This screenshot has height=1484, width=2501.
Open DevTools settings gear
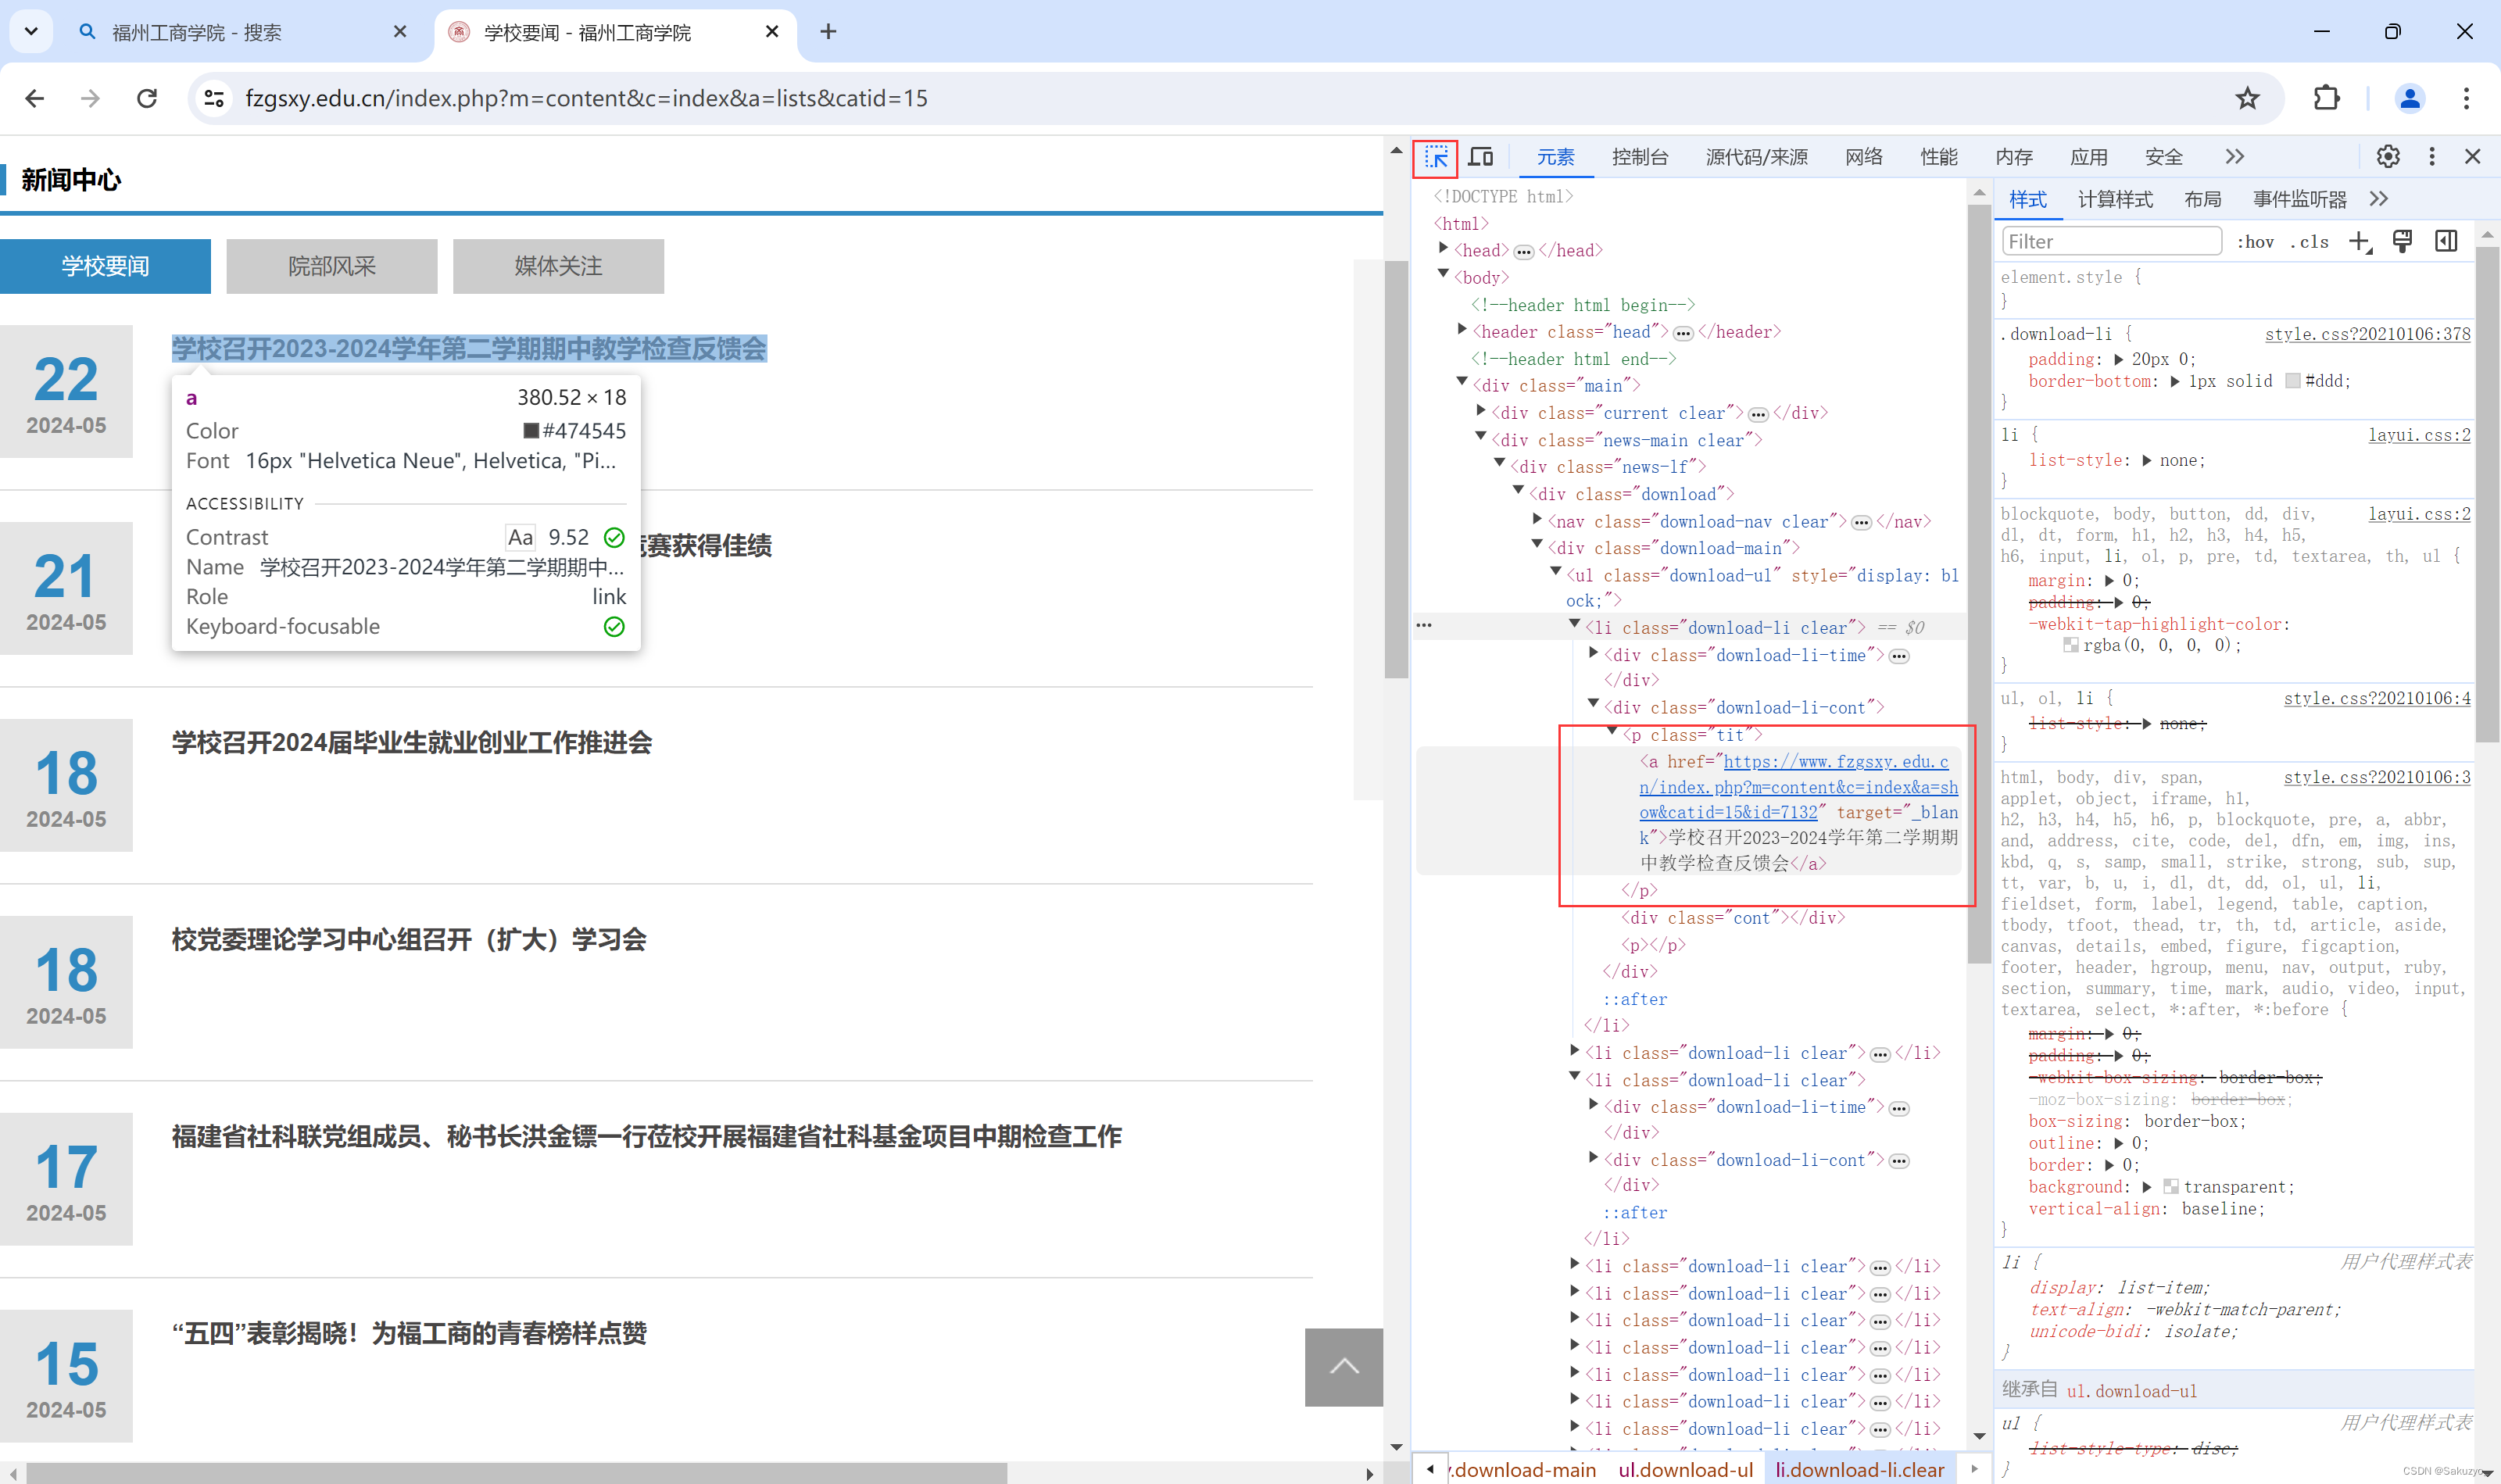pyautogui.click(x=2388, y=157)
